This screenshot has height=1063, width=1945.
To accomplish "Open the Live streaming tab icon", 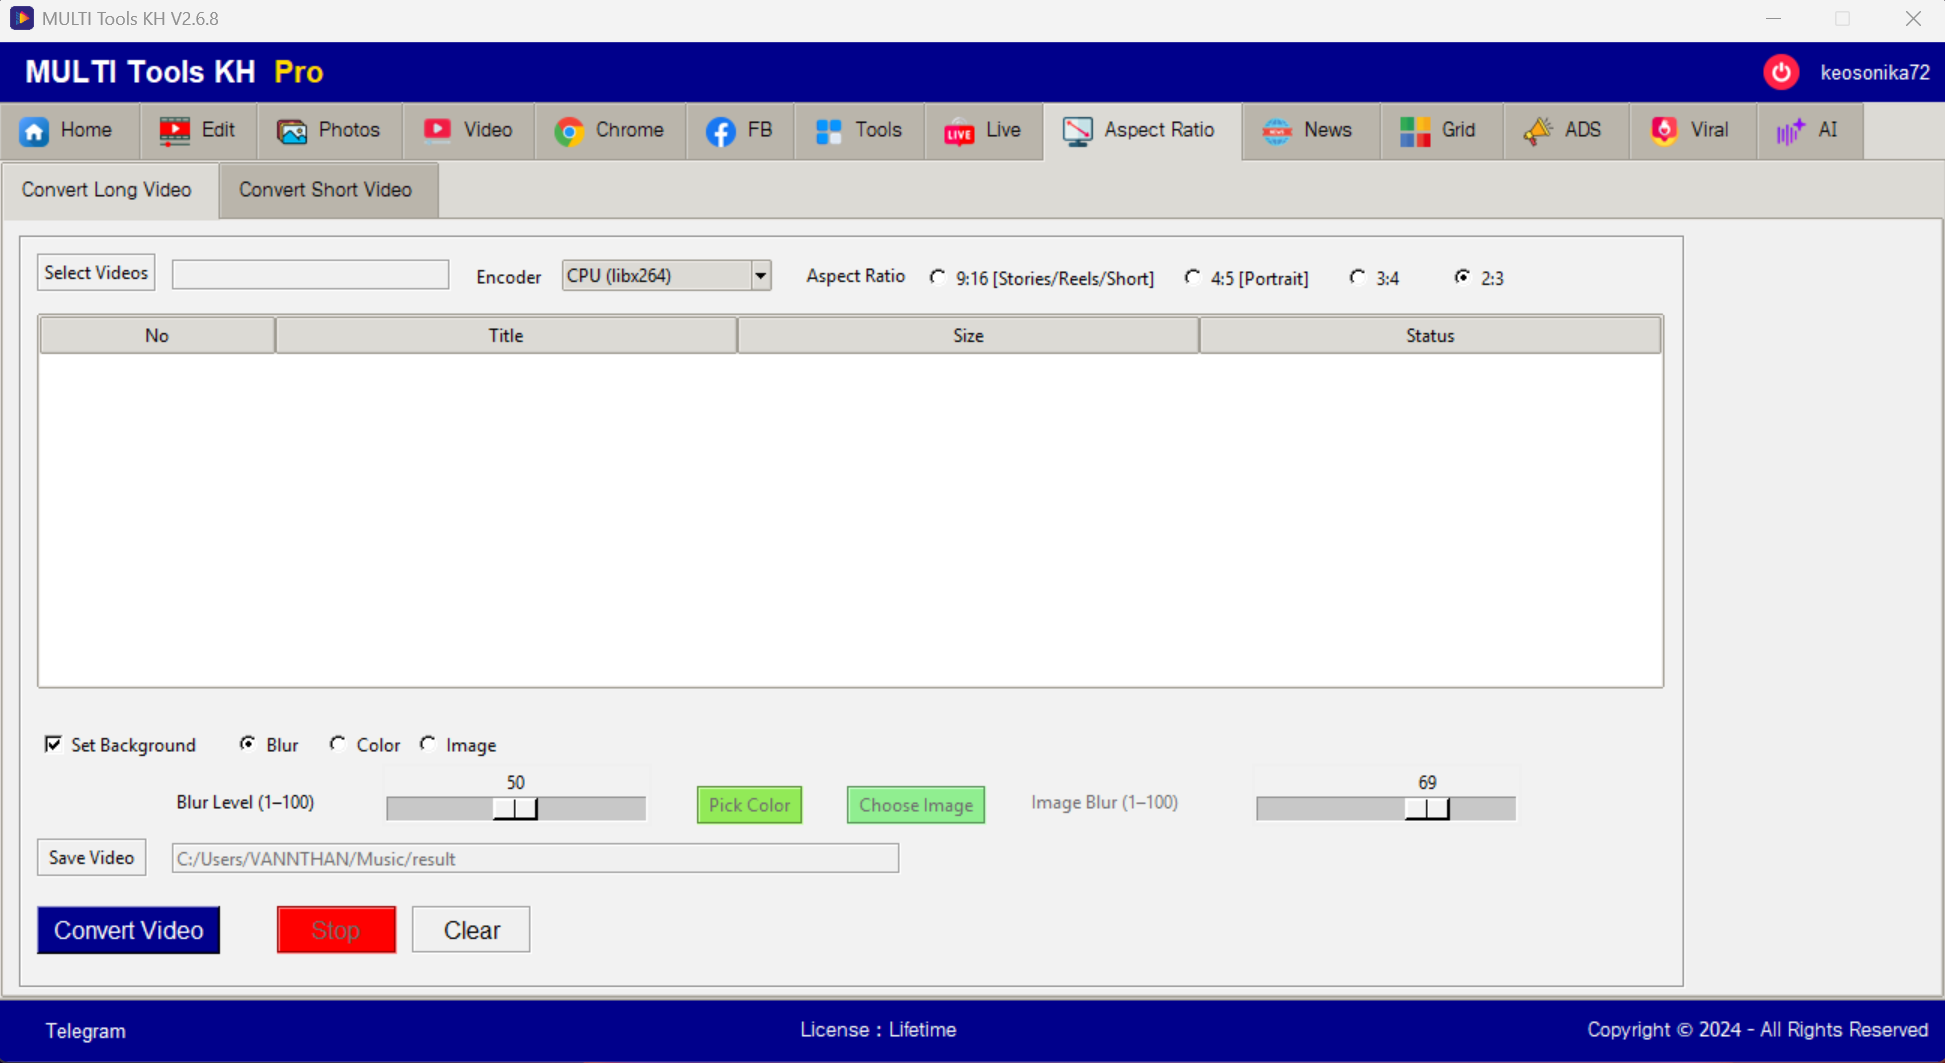I will pyautogui.click(x=959, y=131).
